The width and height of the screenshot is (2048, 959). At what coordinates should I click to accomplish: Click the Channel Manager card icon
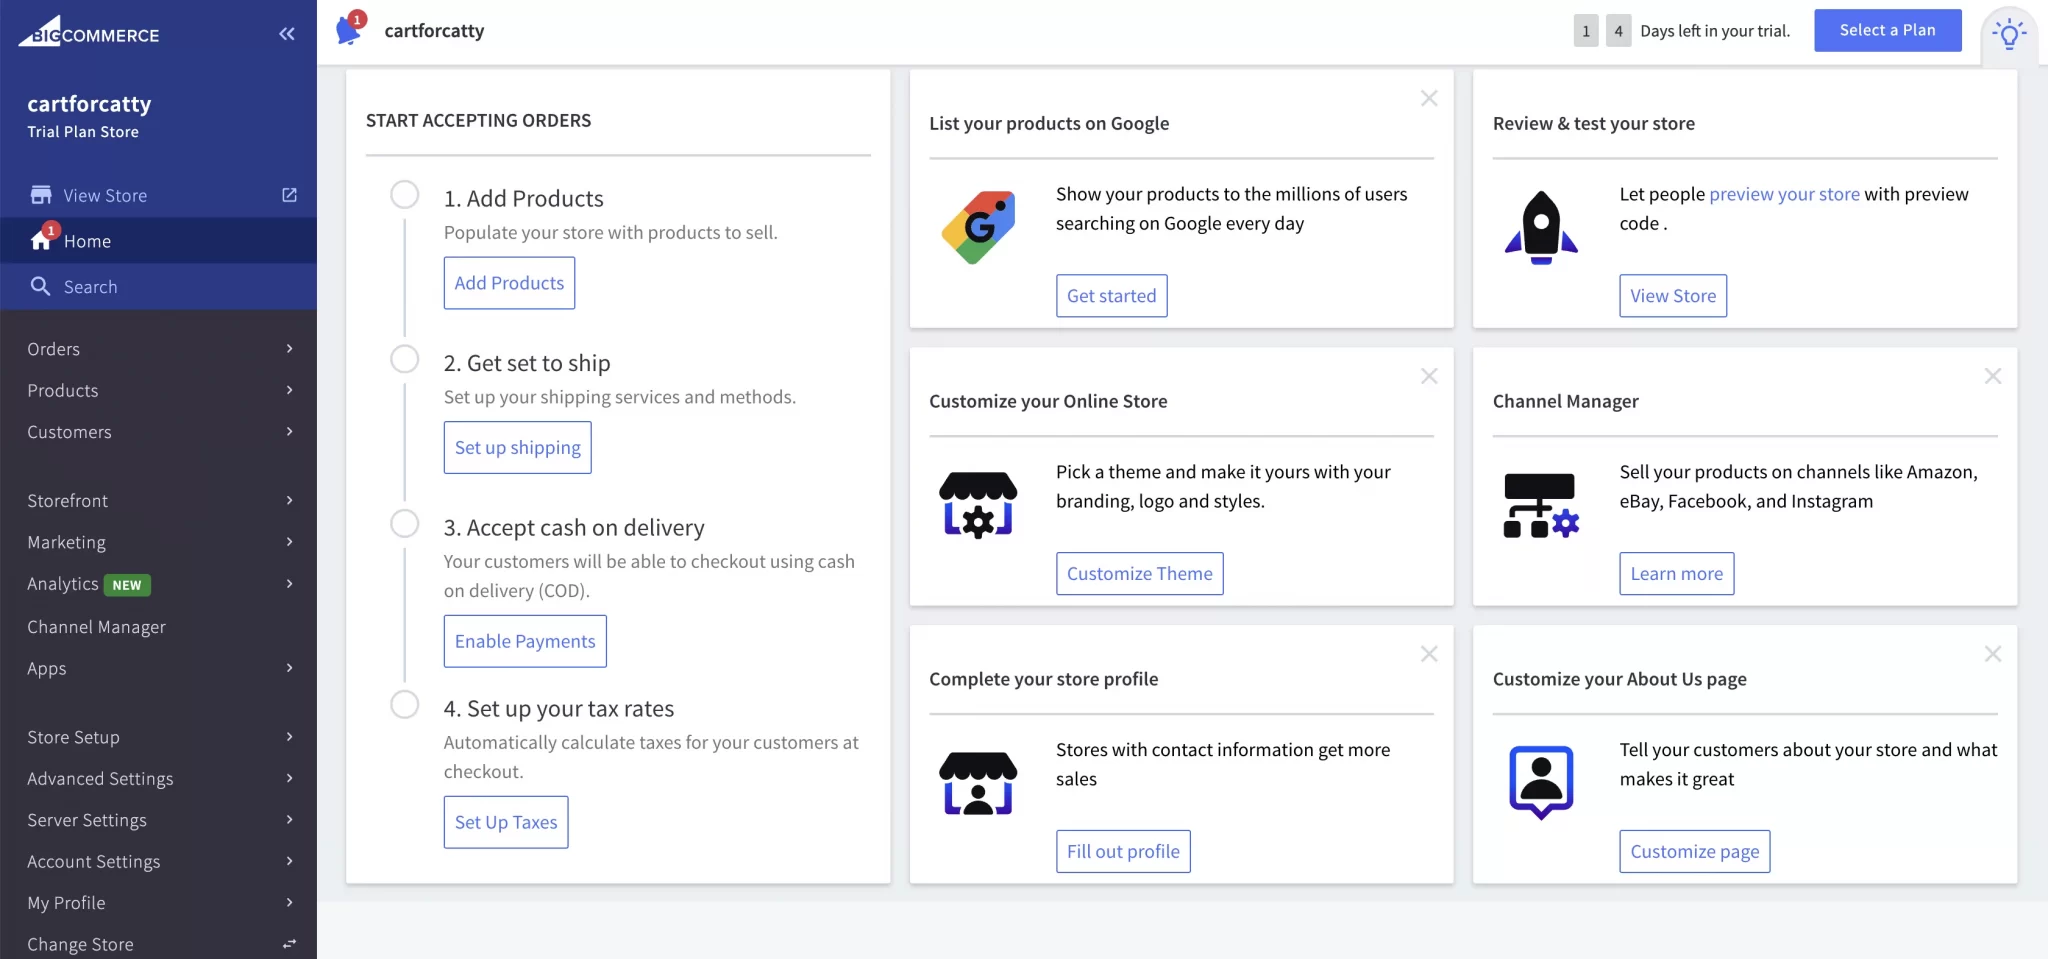pos(1541,505)
